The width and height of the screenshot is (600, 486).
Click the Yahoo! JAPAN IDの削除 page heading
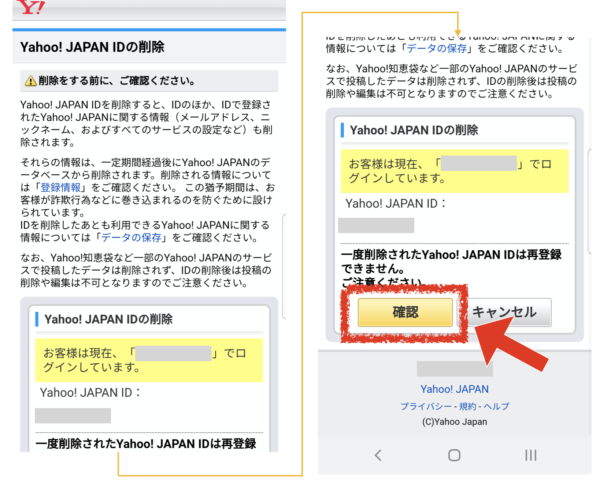pyautogui.click(x=92, y=47)
